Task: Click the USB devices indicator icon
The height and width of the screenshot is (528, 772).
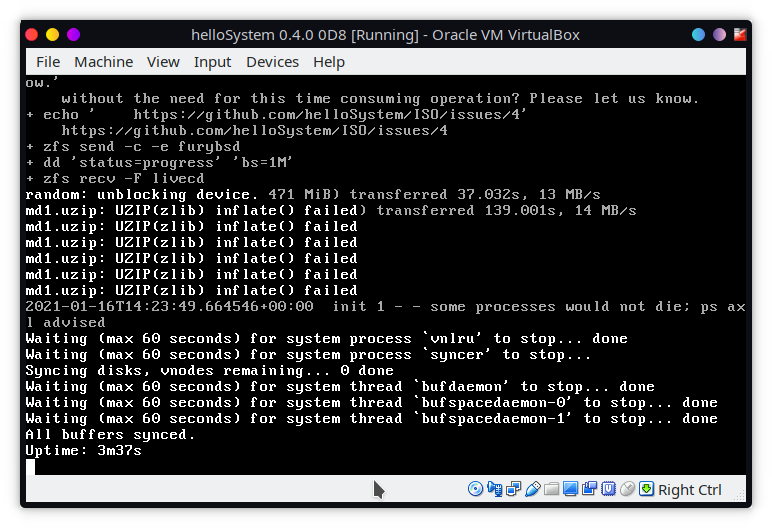Action: (533, 489)
